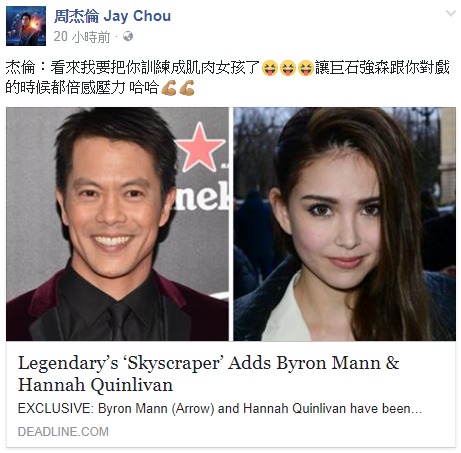Screen dimensions: 461x453
Task: Click the EXCLUSIVE: Byron Mann (Arrow) description text
Action: pyautogui.click(x=220, y=408)
